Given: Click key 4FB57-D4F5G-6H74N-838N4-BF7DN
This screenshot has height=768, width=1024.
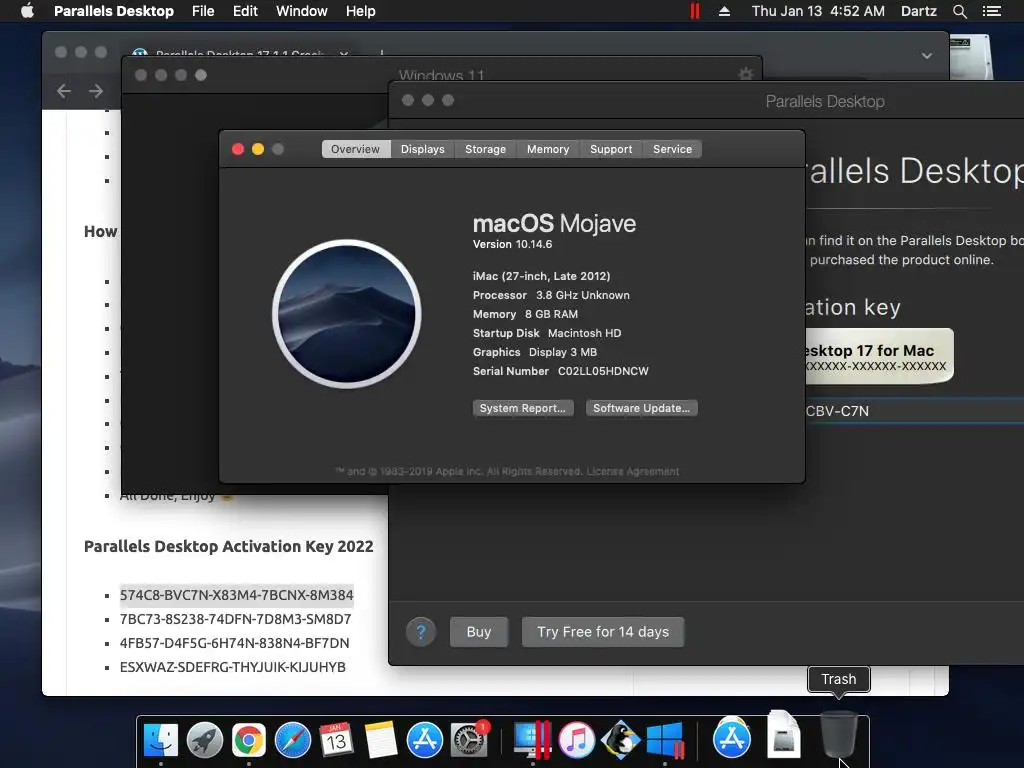Looking at the screenshot, I should tap(234, 643).
